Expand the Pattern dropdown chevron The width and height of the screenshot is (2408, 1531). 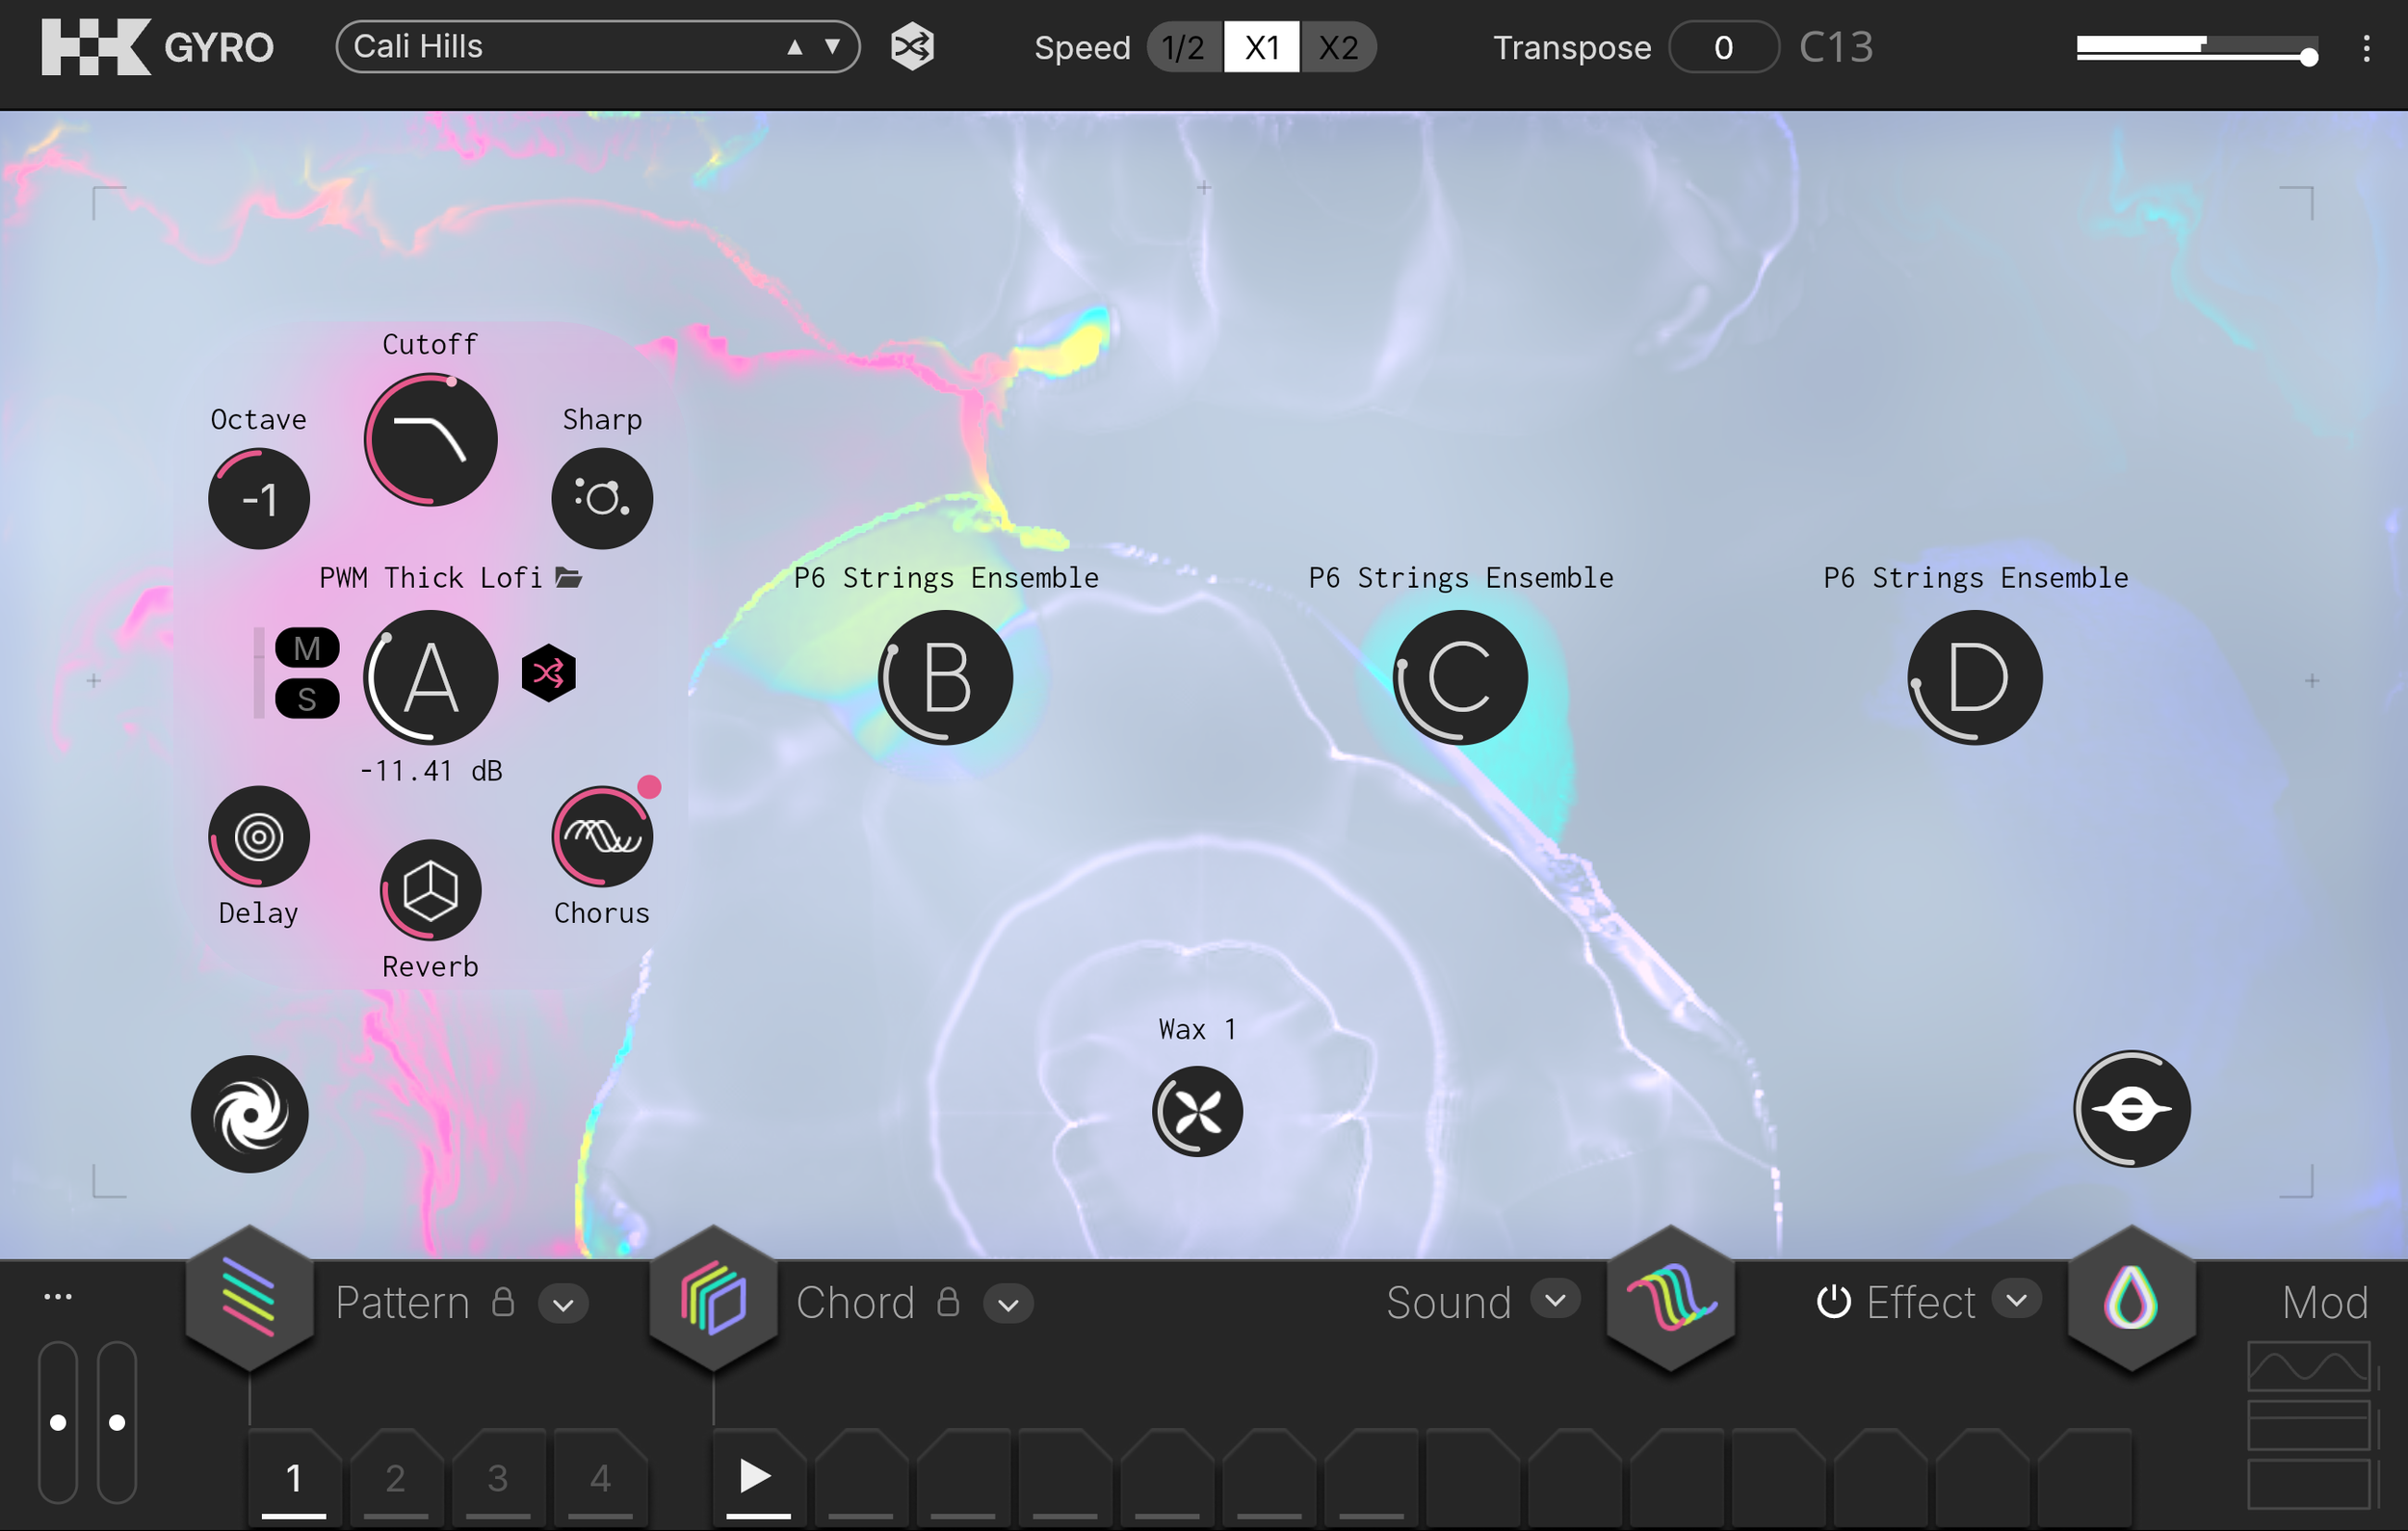(x=563, y=1304)
